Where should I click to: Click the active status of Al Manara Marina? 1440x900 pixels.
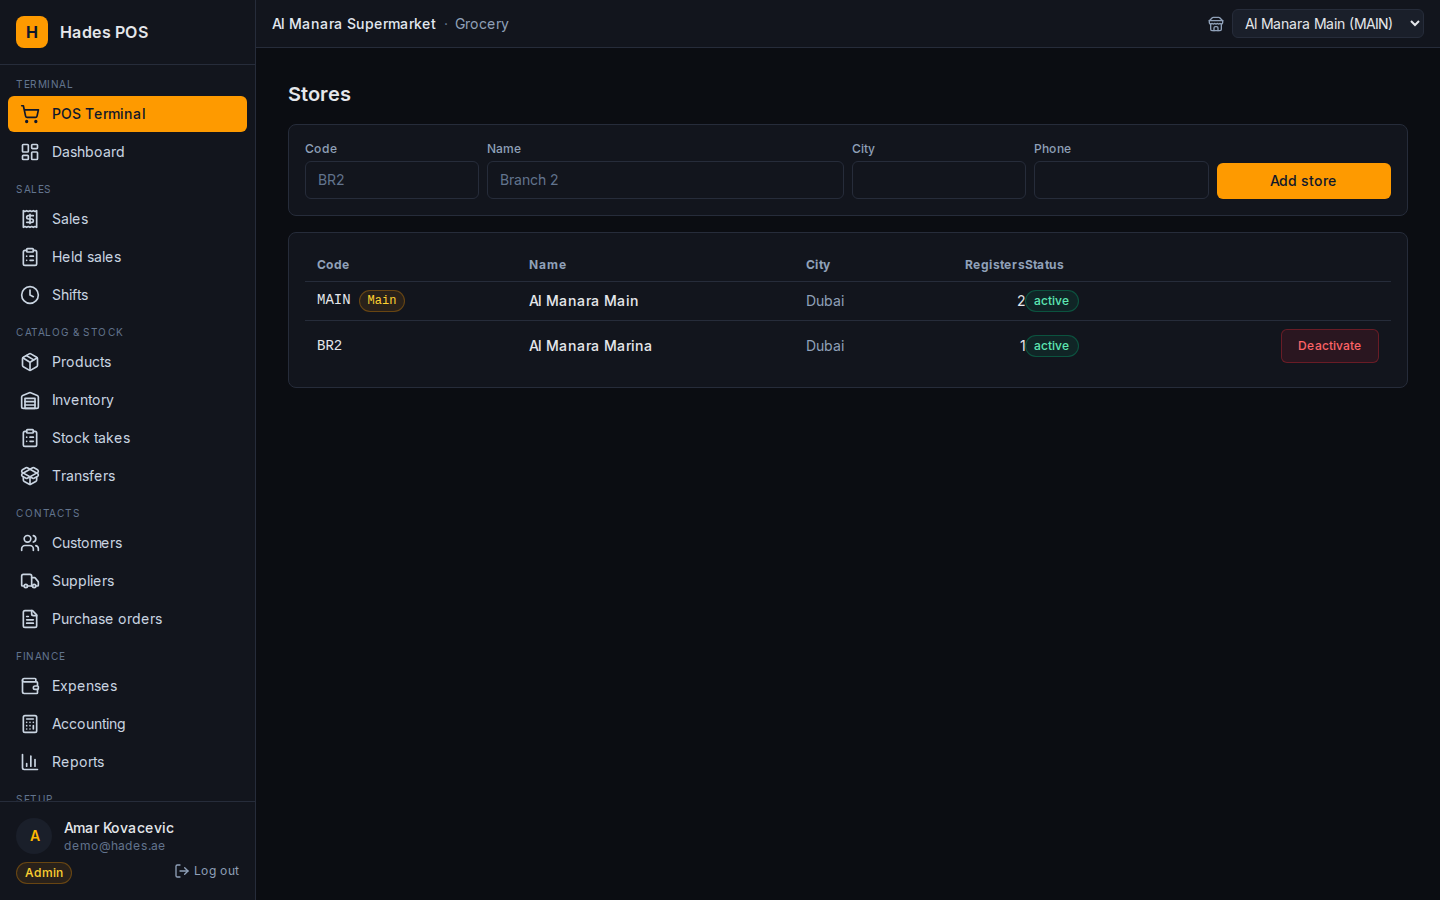point(1051,346)
